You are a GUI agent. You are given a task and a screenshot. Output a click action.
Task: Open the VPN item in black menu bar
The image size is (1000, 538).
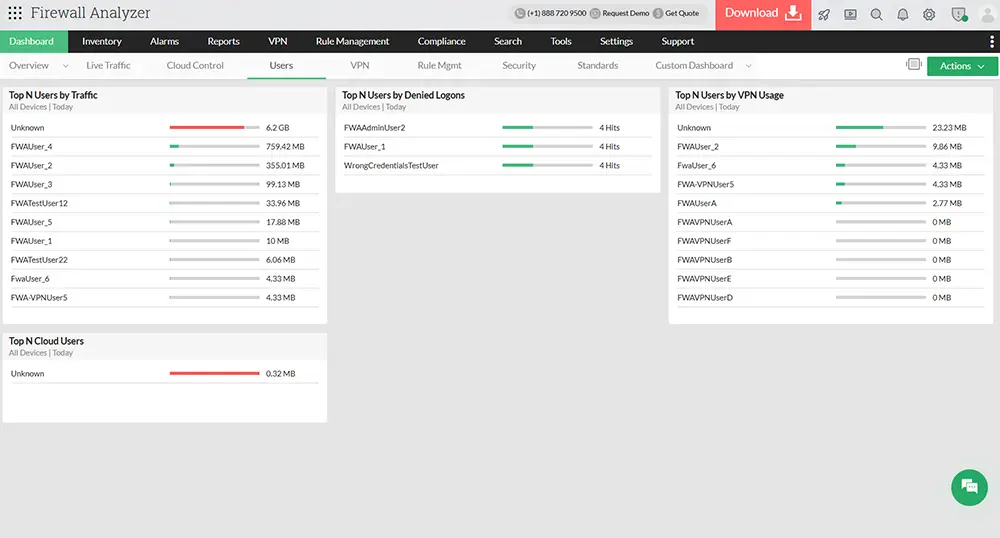click(x=277, y=41)
